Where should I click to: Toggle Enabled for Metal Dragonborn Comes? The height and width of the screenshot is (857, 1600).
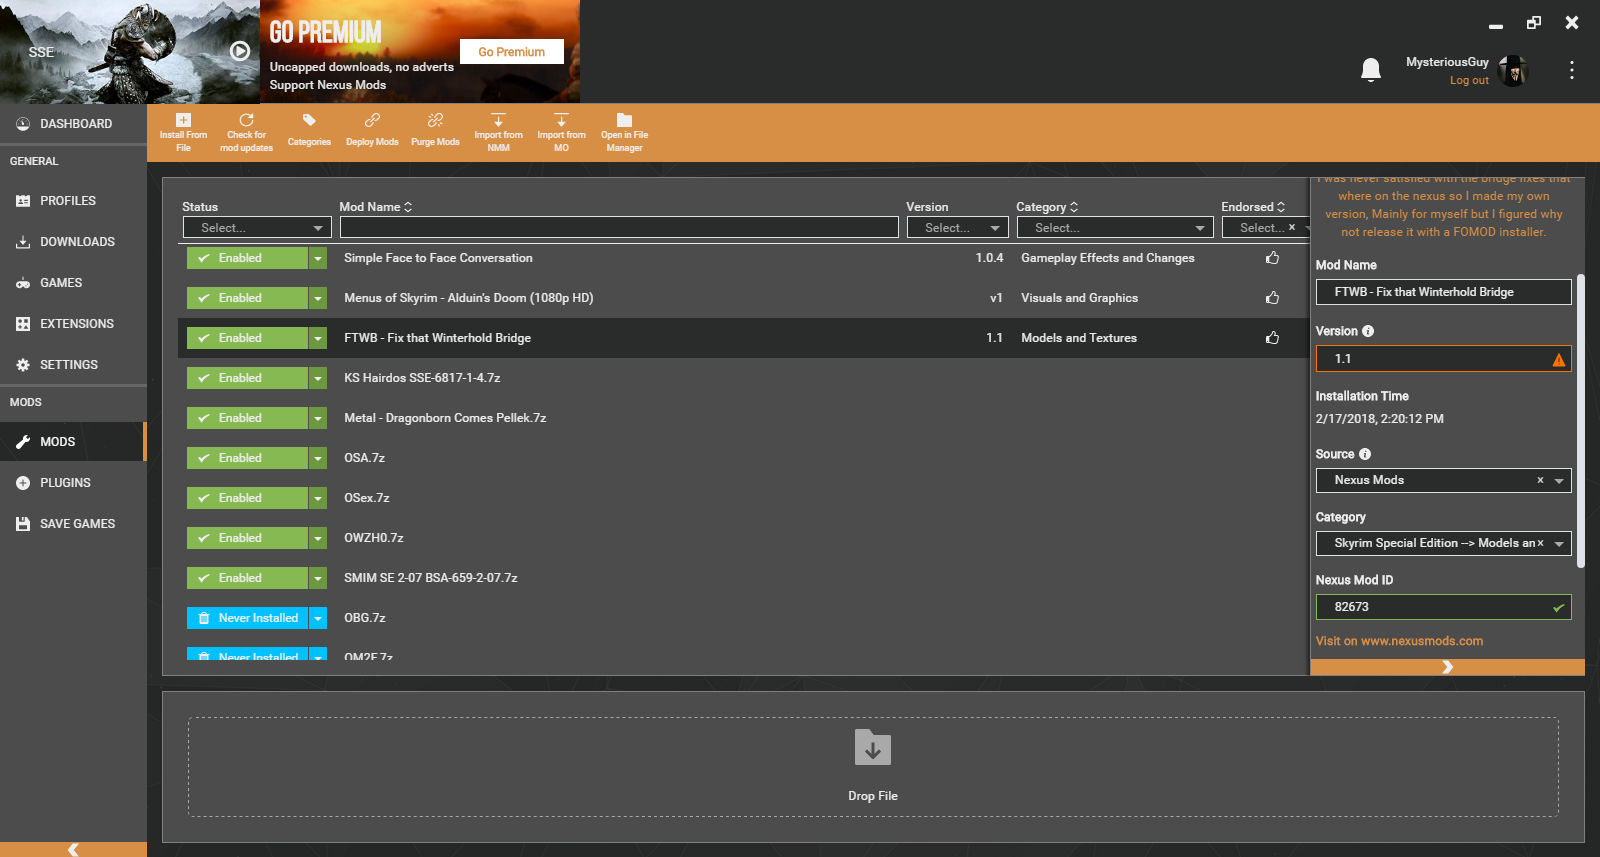point(247,418)
